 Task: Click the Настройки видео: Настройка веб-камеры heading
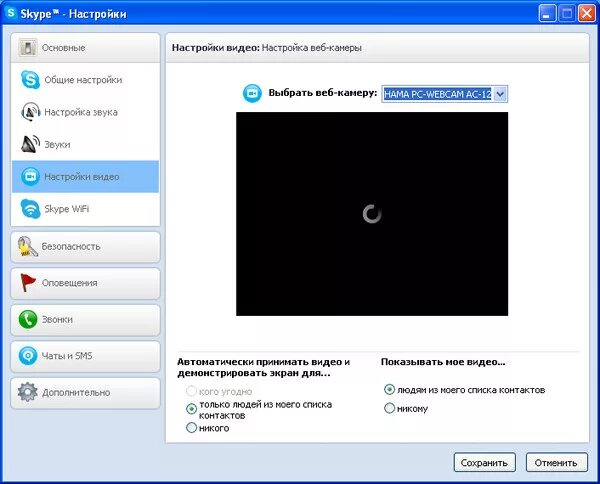pos(267,48)
